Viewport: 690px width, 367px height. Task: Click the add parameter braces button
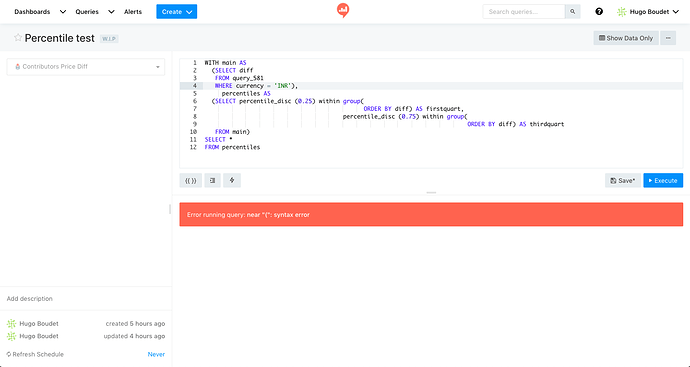191,180
